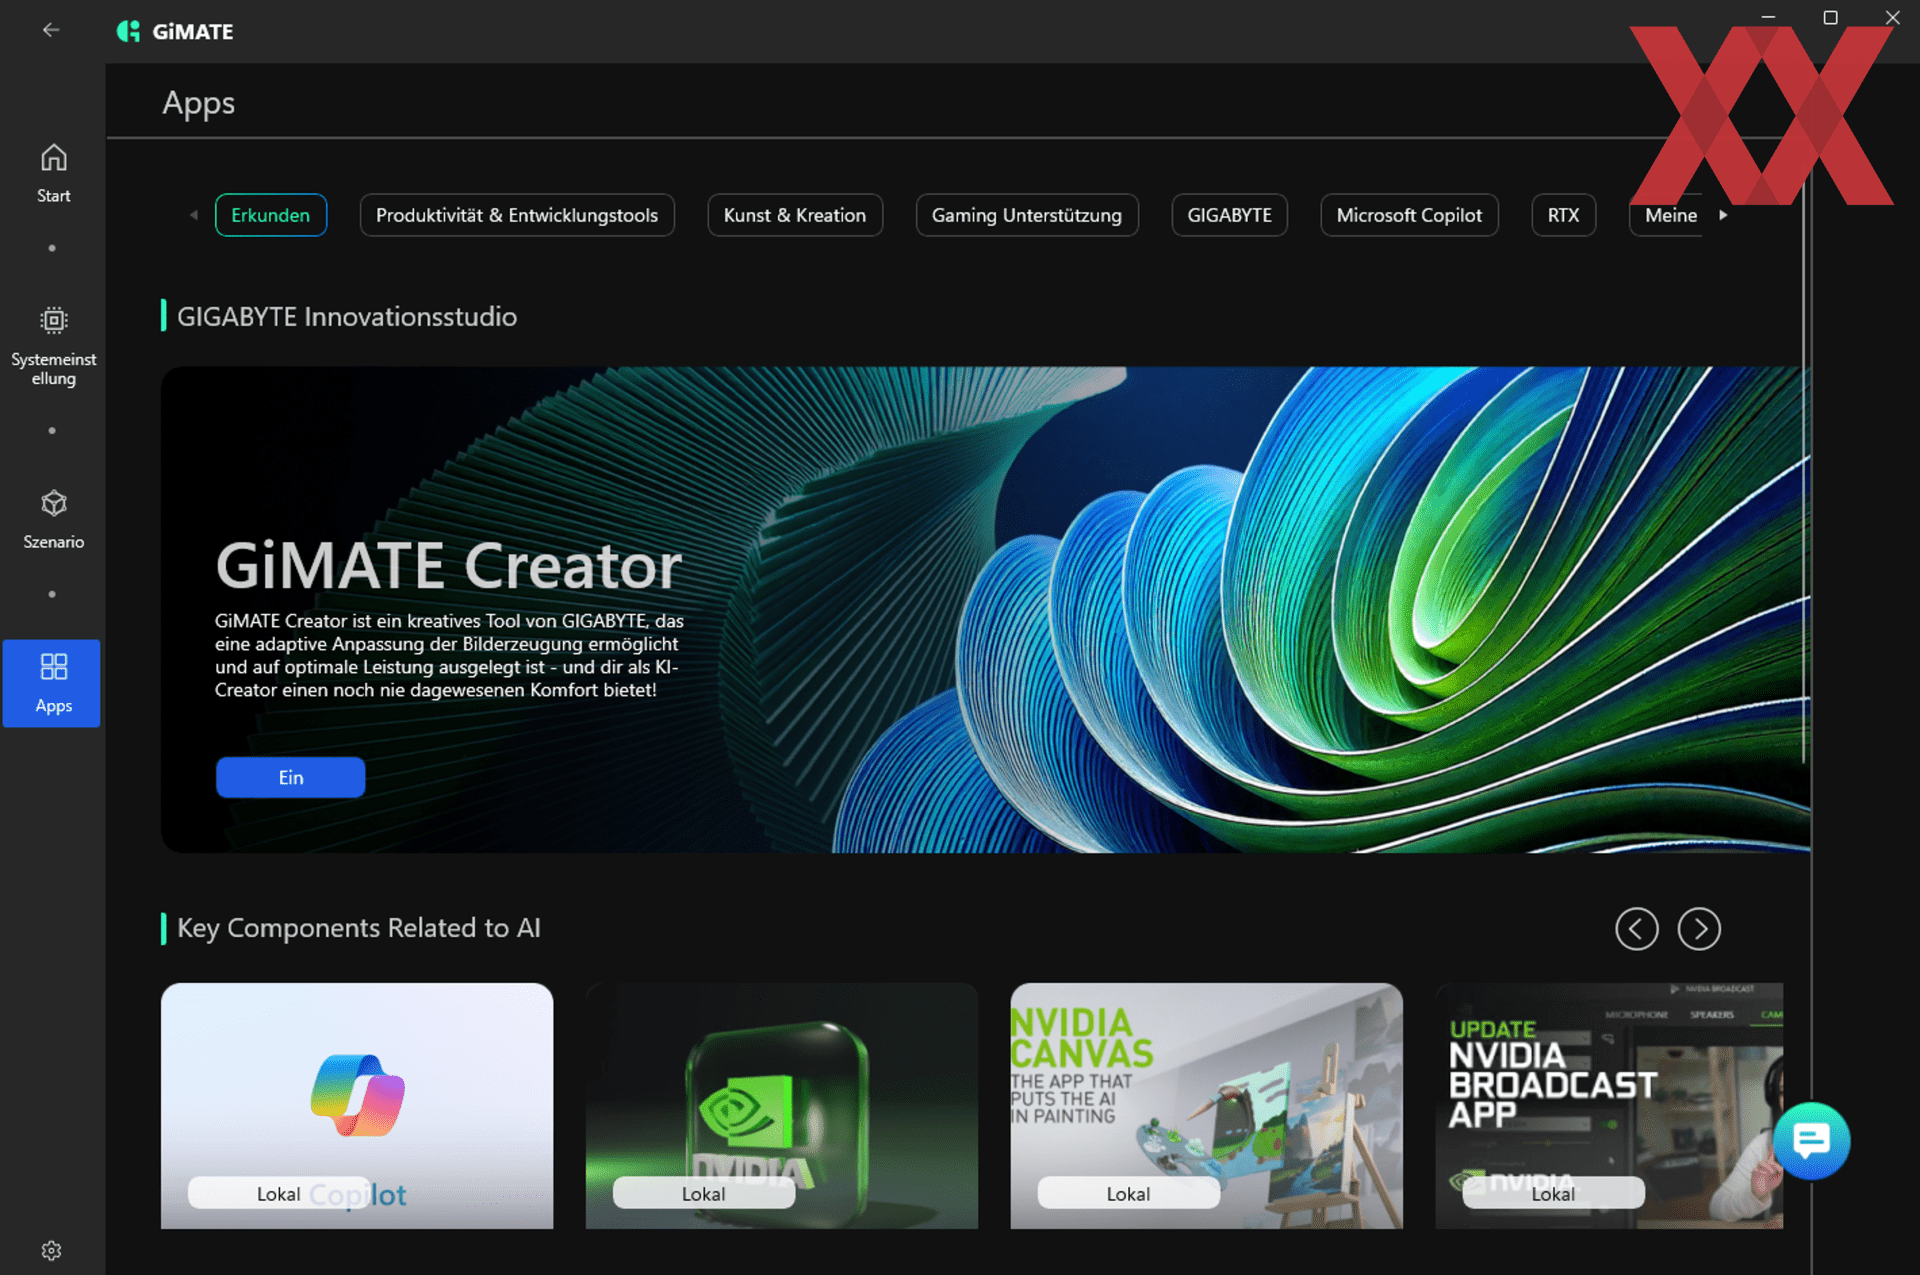Open the NVIDIA Canvas card
The width and height of the screenshot is (1920, 1275).
click(x=1206, y=1105)
